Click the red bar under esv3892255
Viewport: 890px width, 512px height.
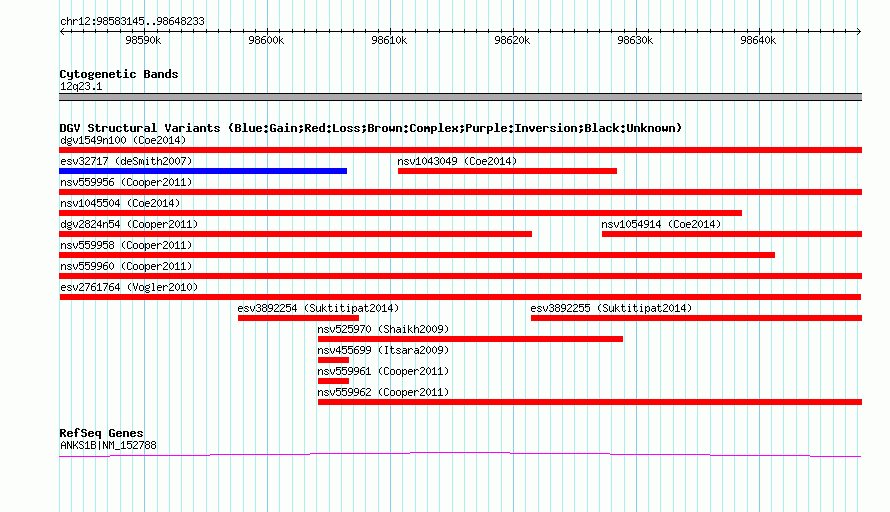coord(696,318)
